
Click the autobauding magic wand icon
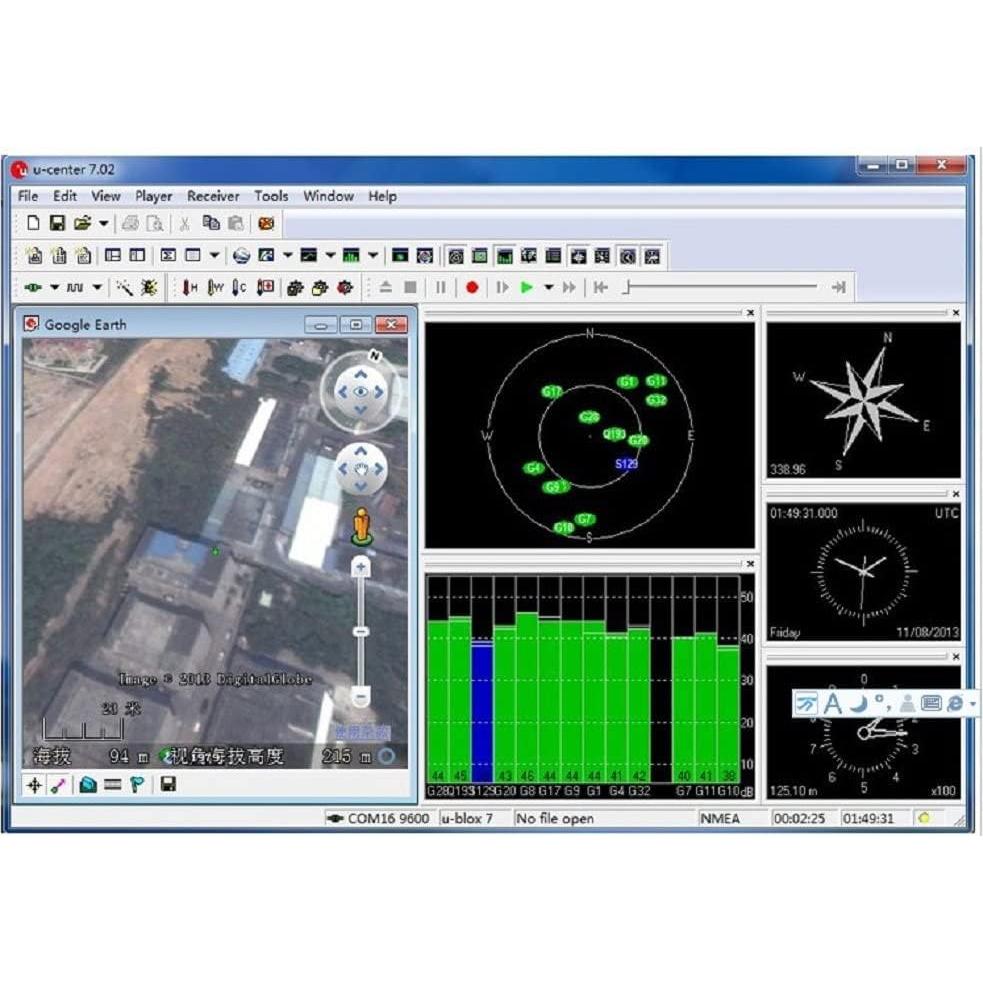click(x=124, y=288)
